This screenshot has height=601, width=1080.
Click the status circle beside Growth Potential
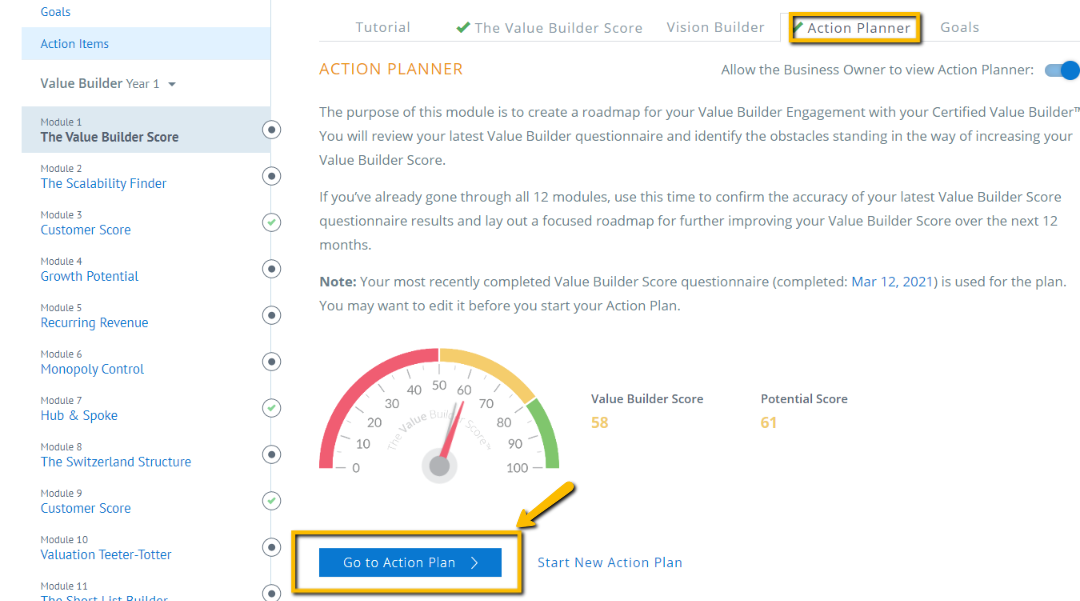click(271, 269)
